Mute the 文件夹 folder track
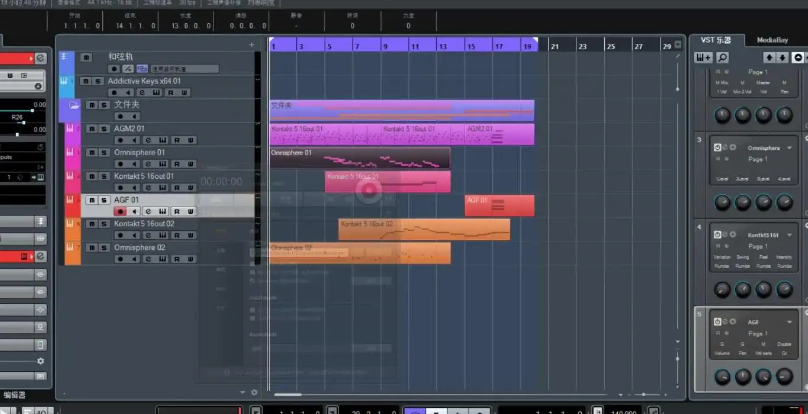Image resolution: width=808 pixels, height=414 pixels. [92, 105]
